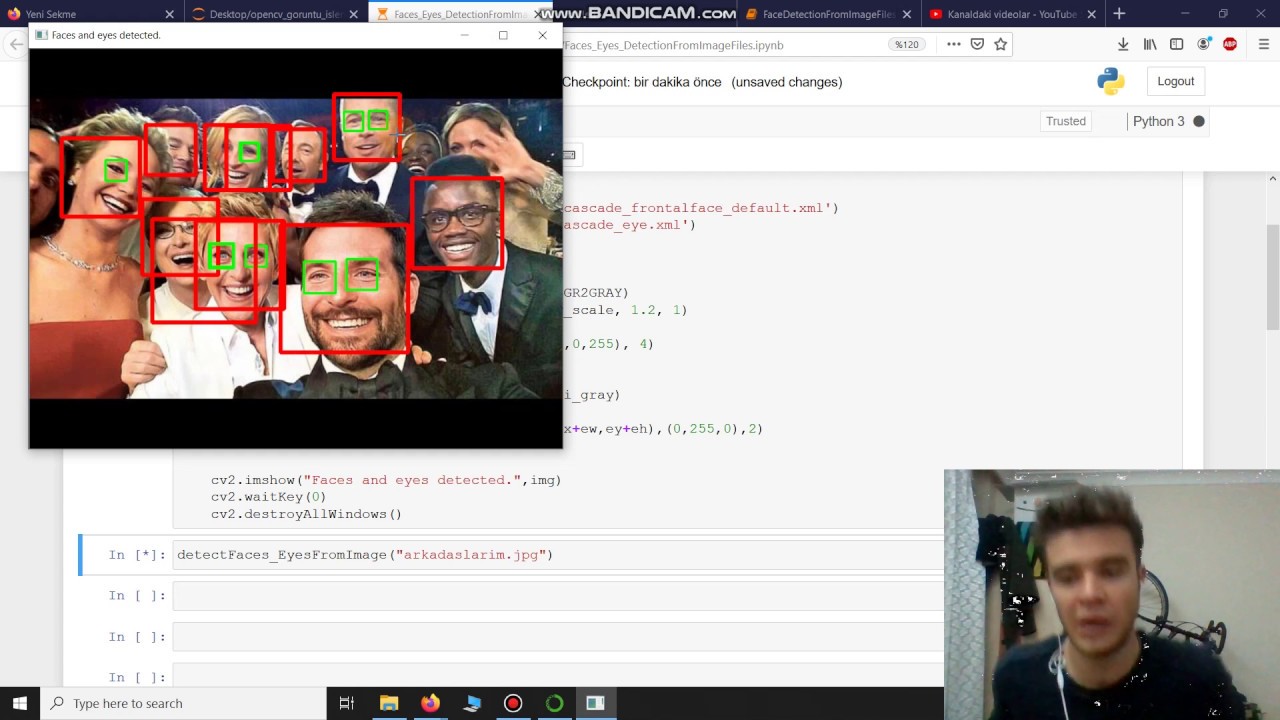The height and width of the screenshot is (720, 1280).
Task: Select the detectFaces_EyesFromImage code cell
Action: 558,554
